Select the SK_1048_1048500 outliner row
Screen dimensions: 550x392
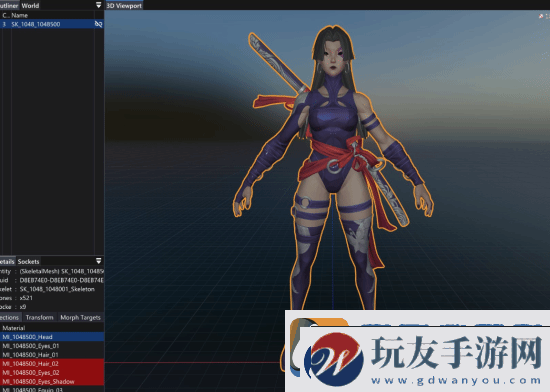tap(52, 24)
